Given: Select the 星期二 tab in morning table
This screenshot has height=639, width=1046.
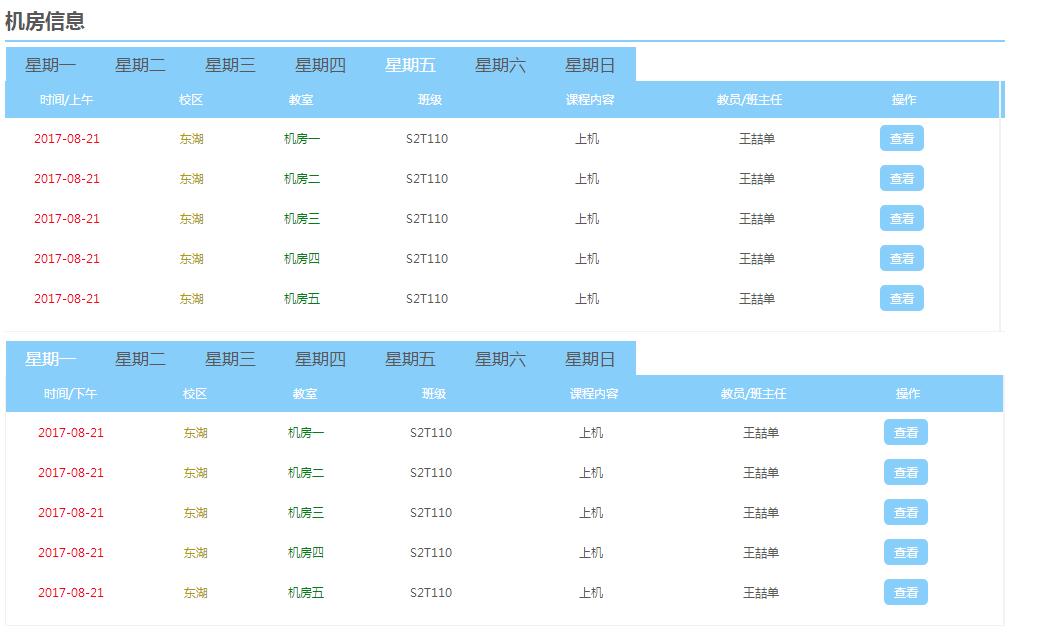Looking at the screenshot, I should (x=139, y=64).
